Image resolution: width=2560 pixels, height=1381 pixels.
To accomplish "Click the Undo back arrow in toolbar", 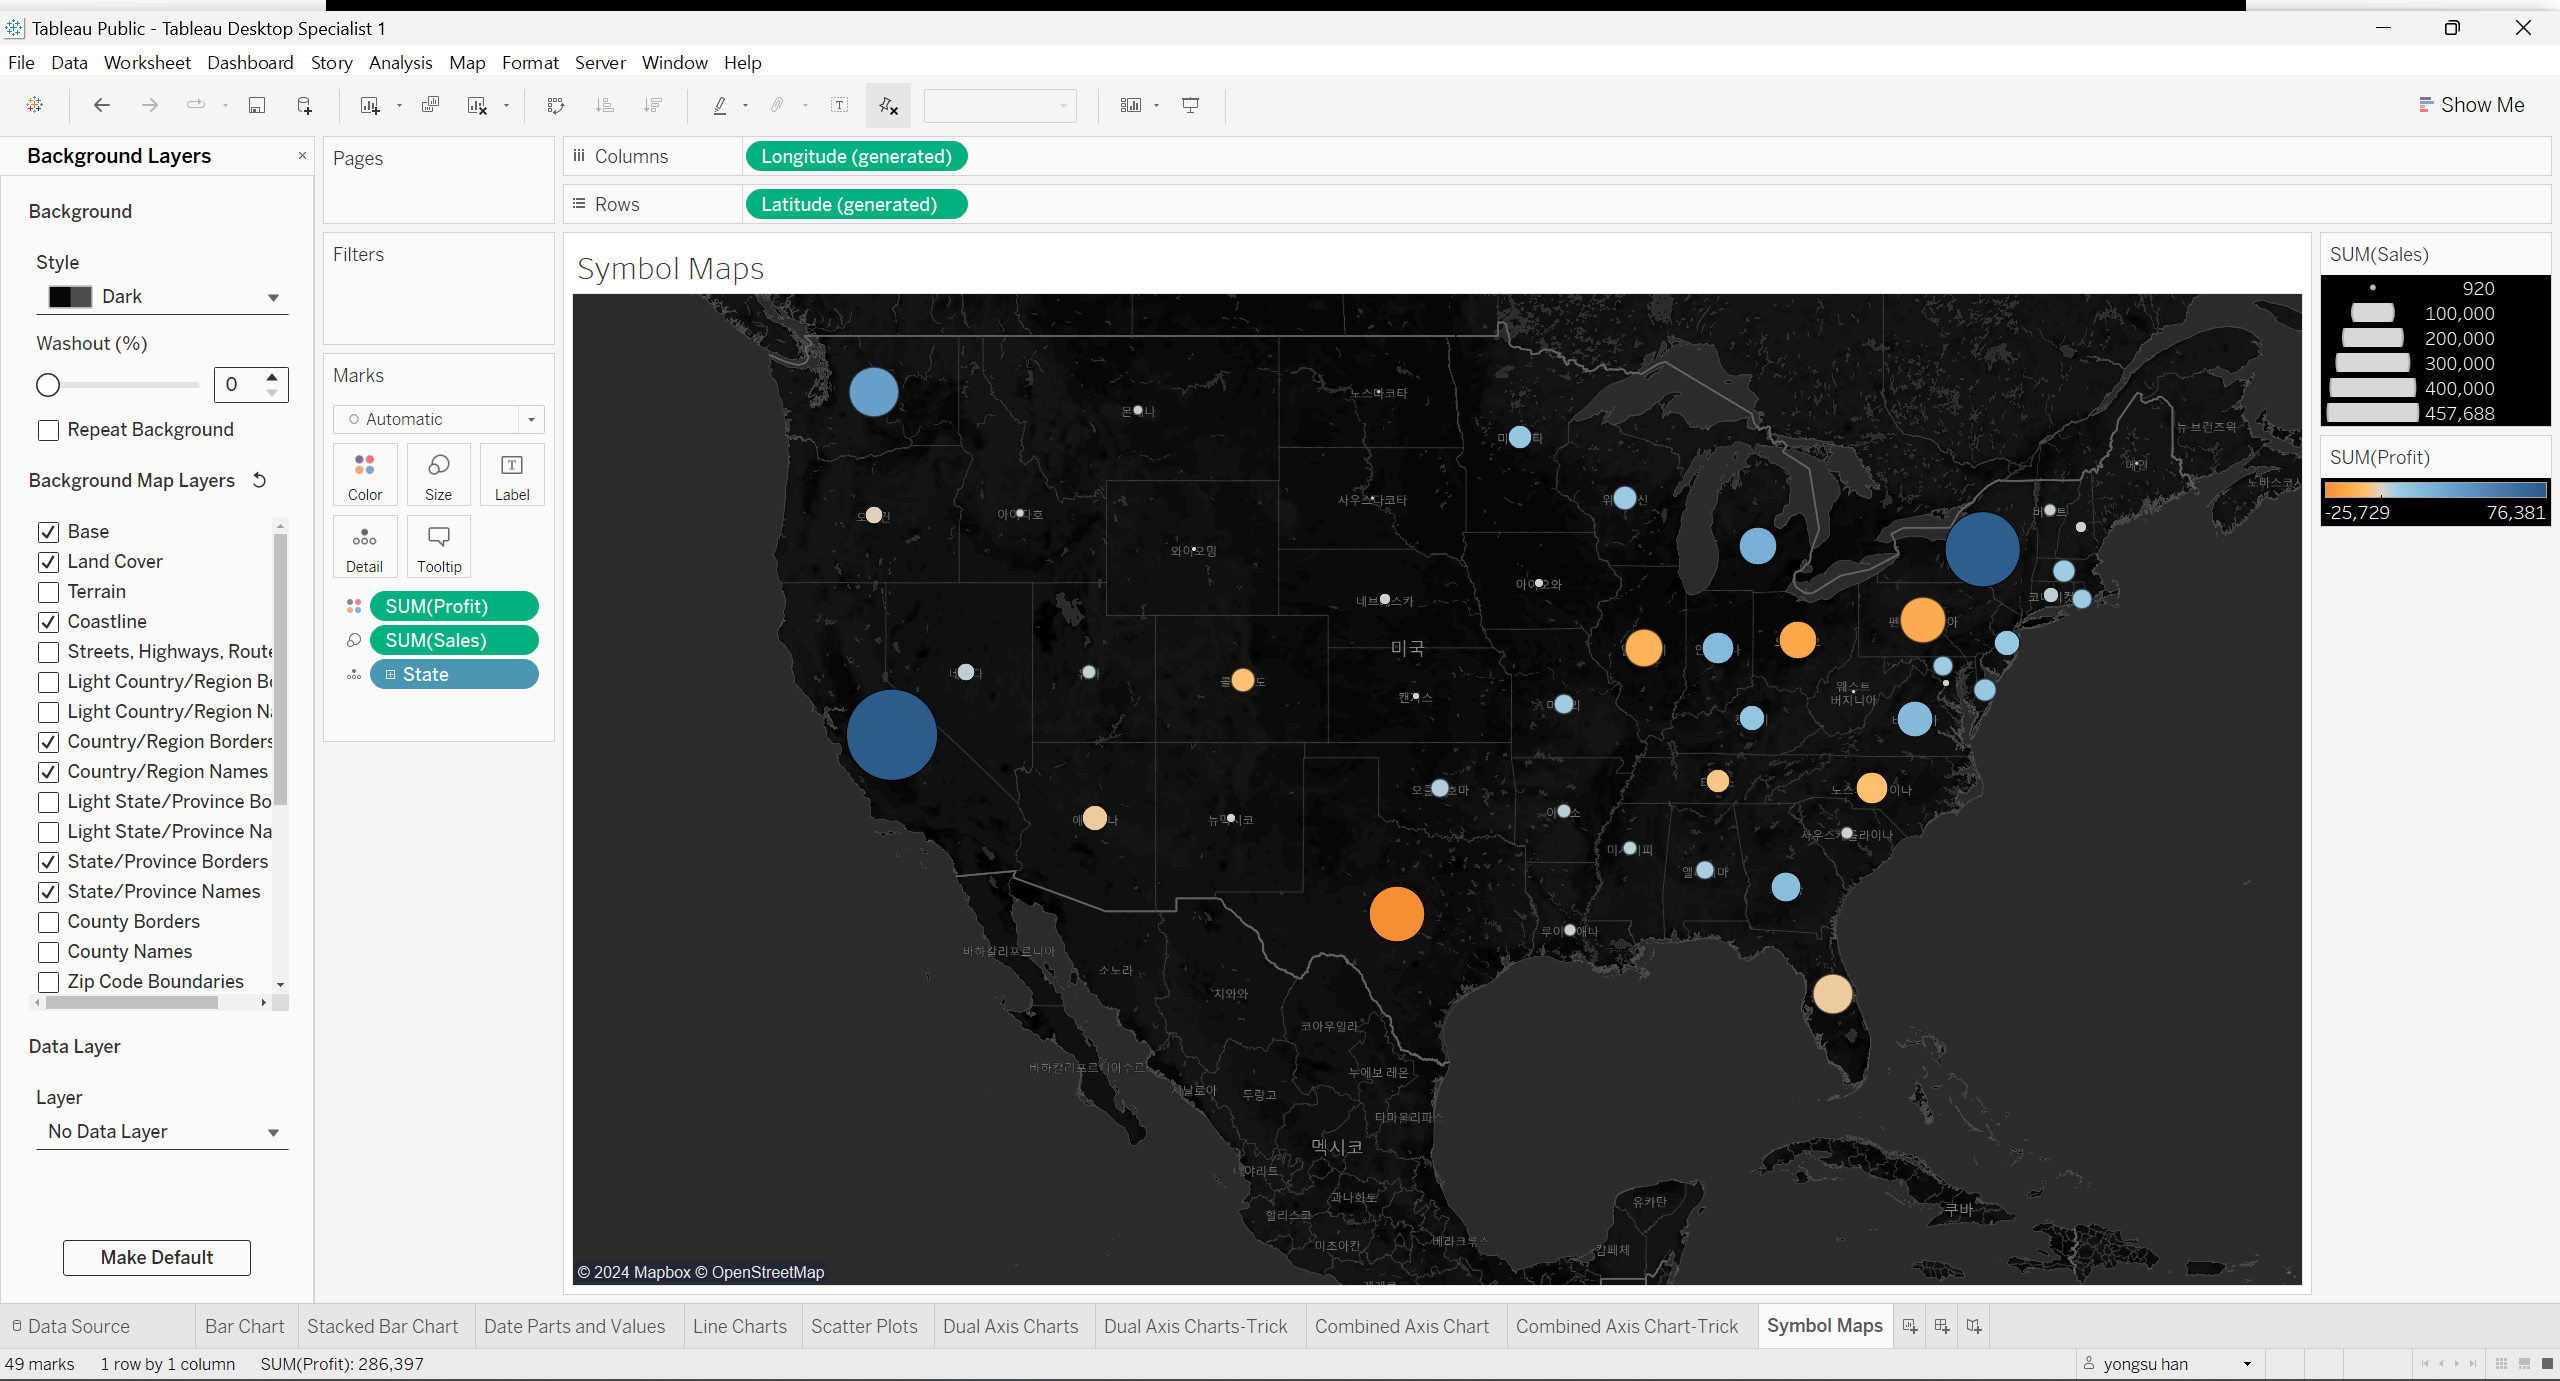I will 101,105.
